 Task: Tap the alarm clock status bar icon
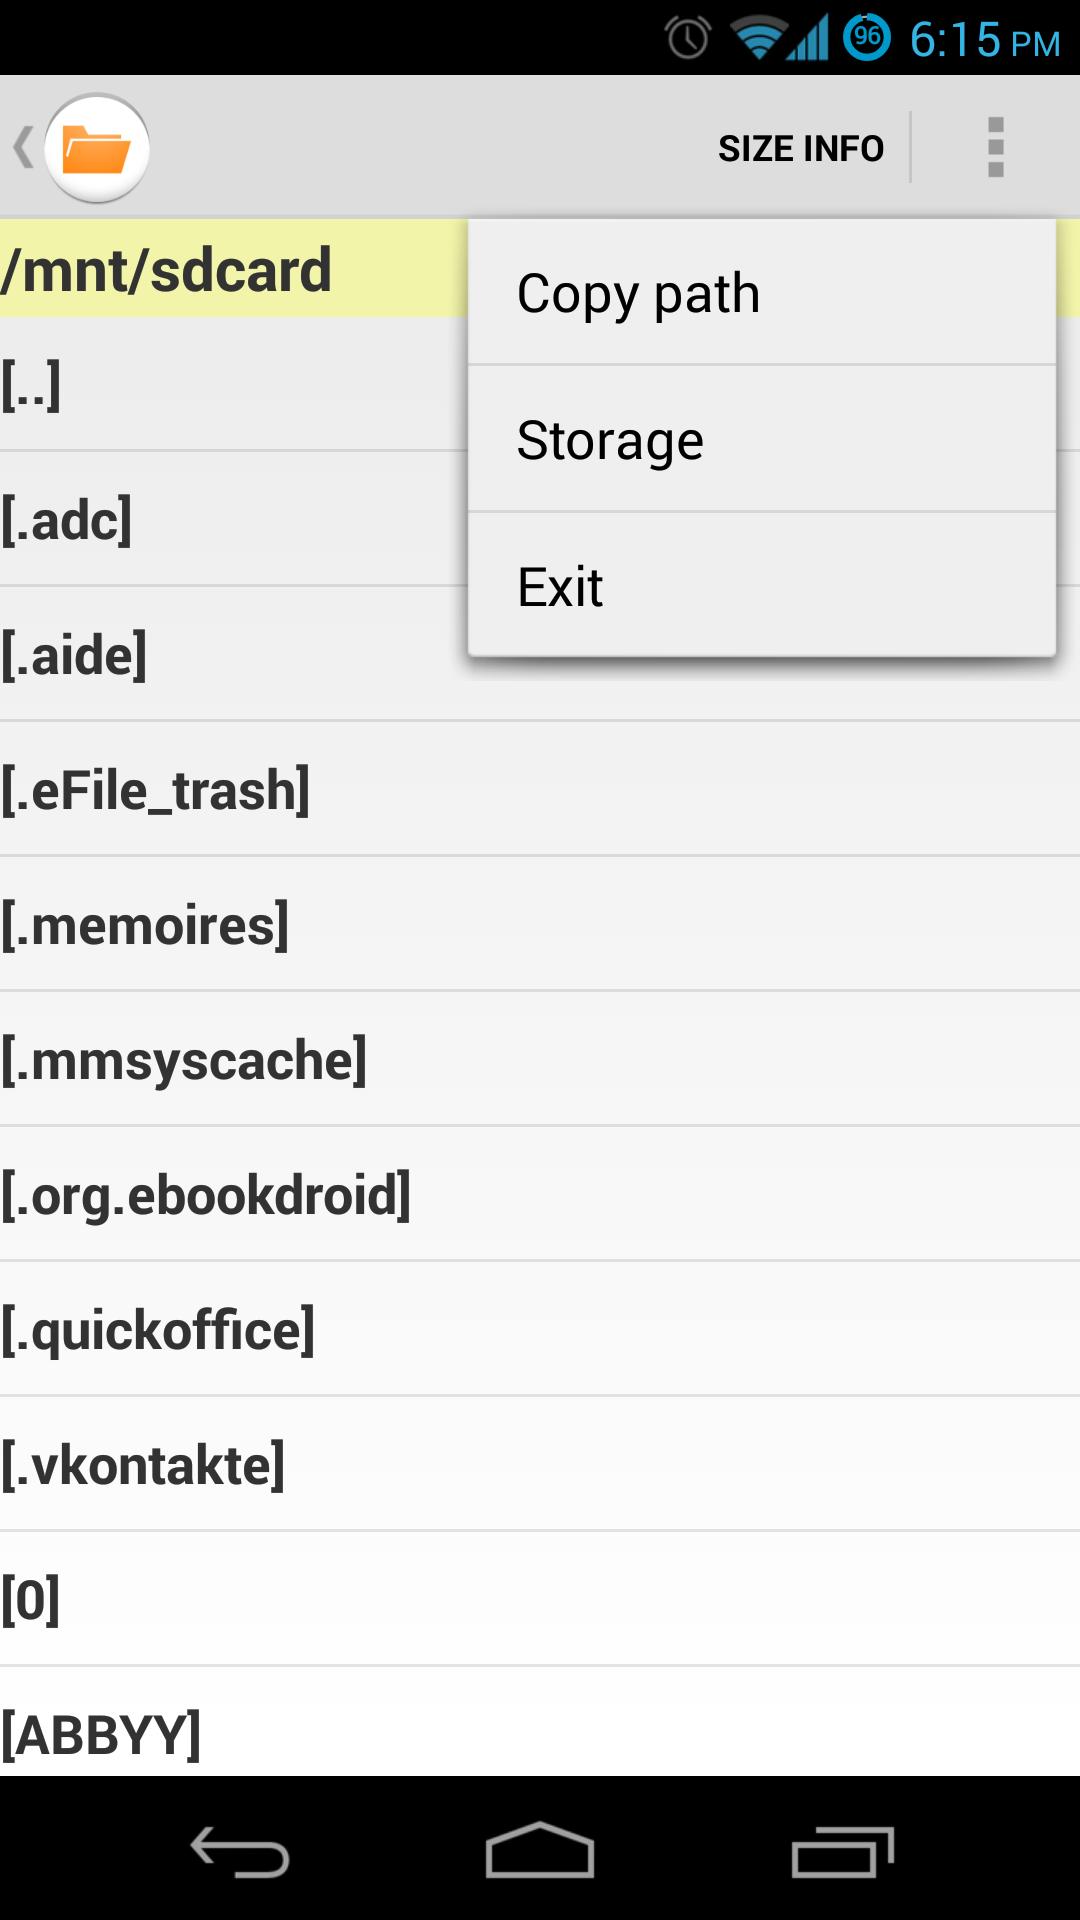pyautogui.click(x=688, y=35)
